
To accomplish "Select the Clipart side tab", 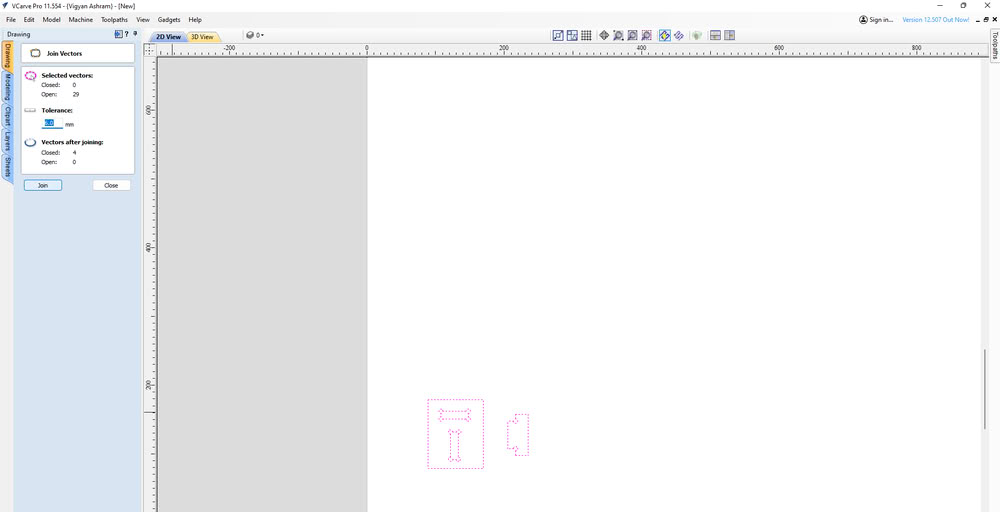I will pos(7,116).
